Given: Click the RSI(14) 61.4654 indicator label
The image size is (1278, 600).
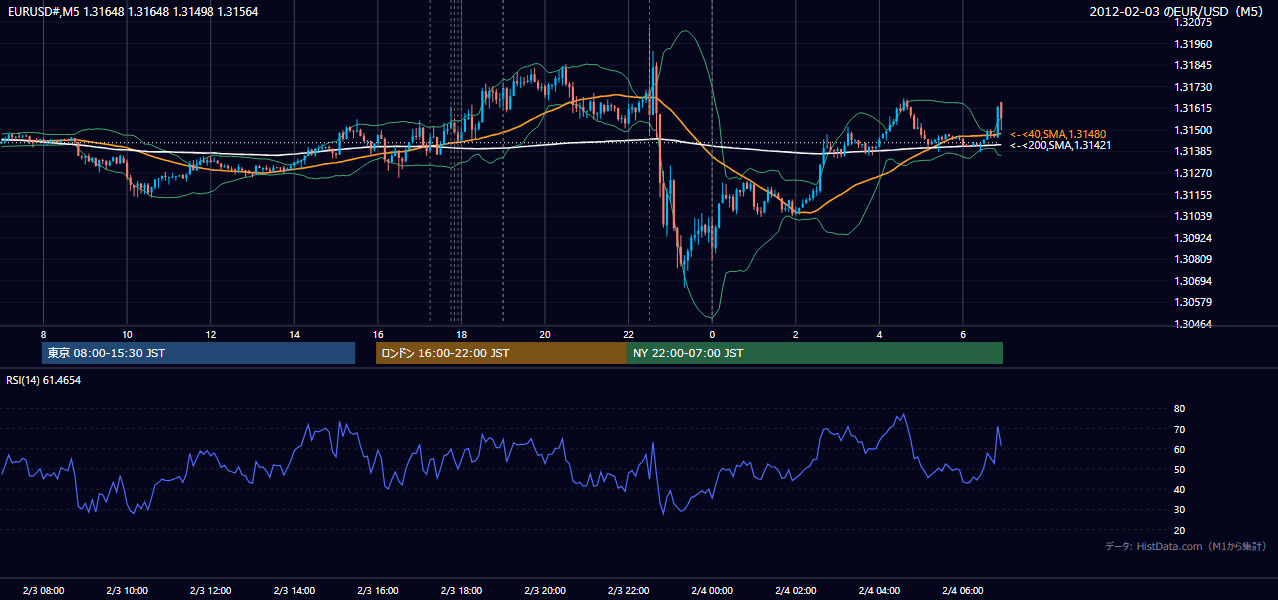Looking at the screenshot, I should coord(44,380).
